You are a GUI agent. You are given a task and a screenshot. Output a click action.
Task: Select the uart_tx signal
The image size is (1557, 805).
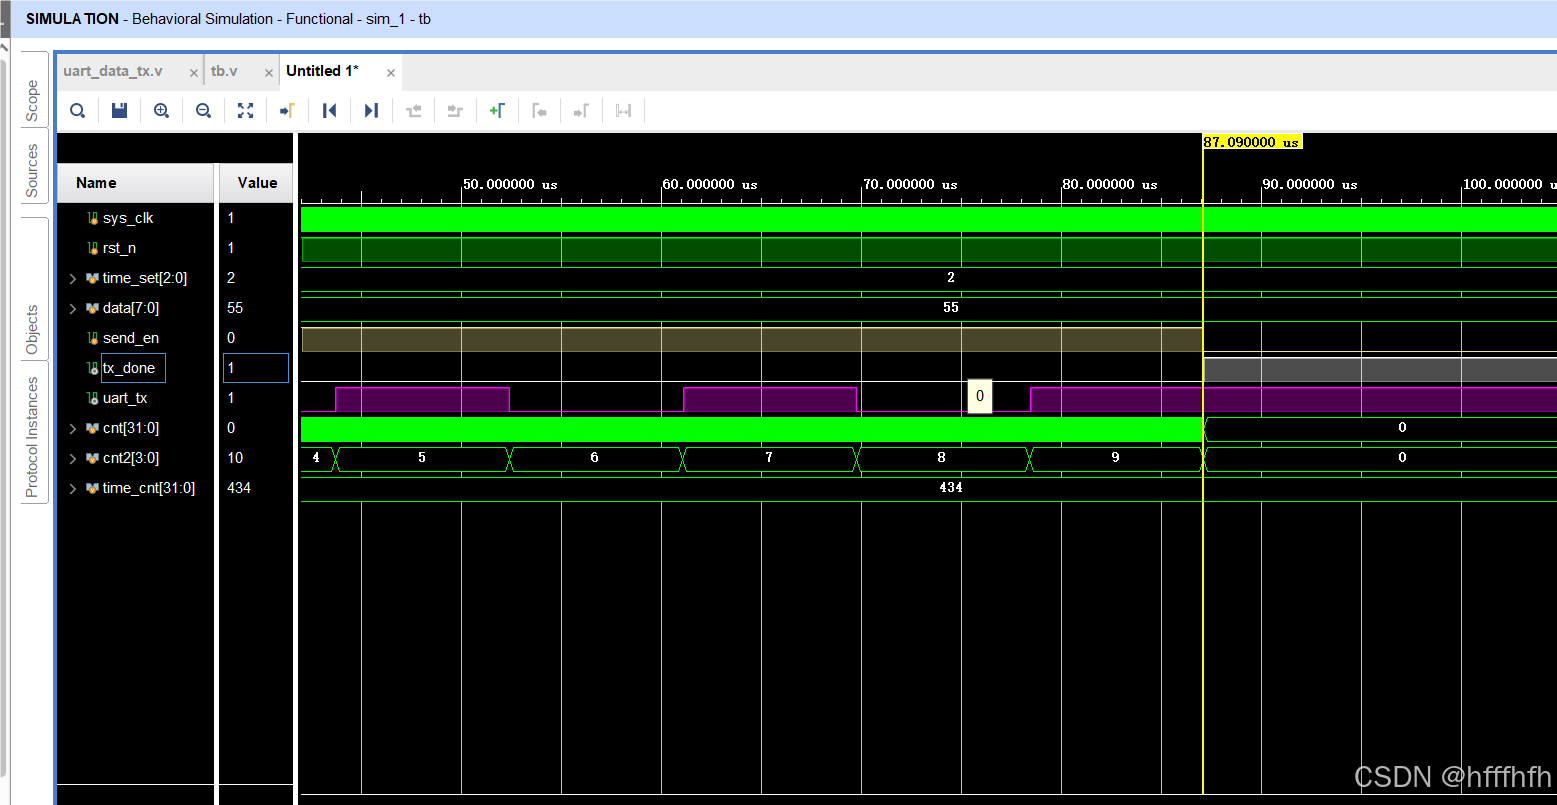pyautogui.click(x=125, y=398)
